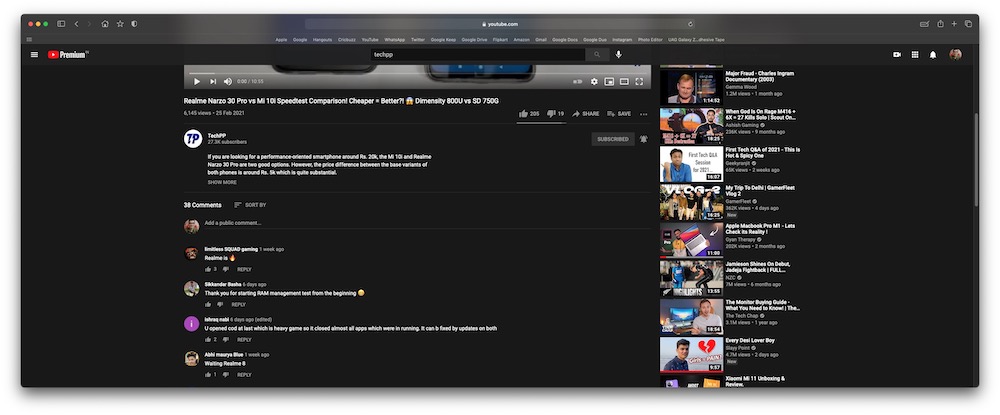
Task: Click the SUBSCRIBED button
Action: [x=613, y=139]
